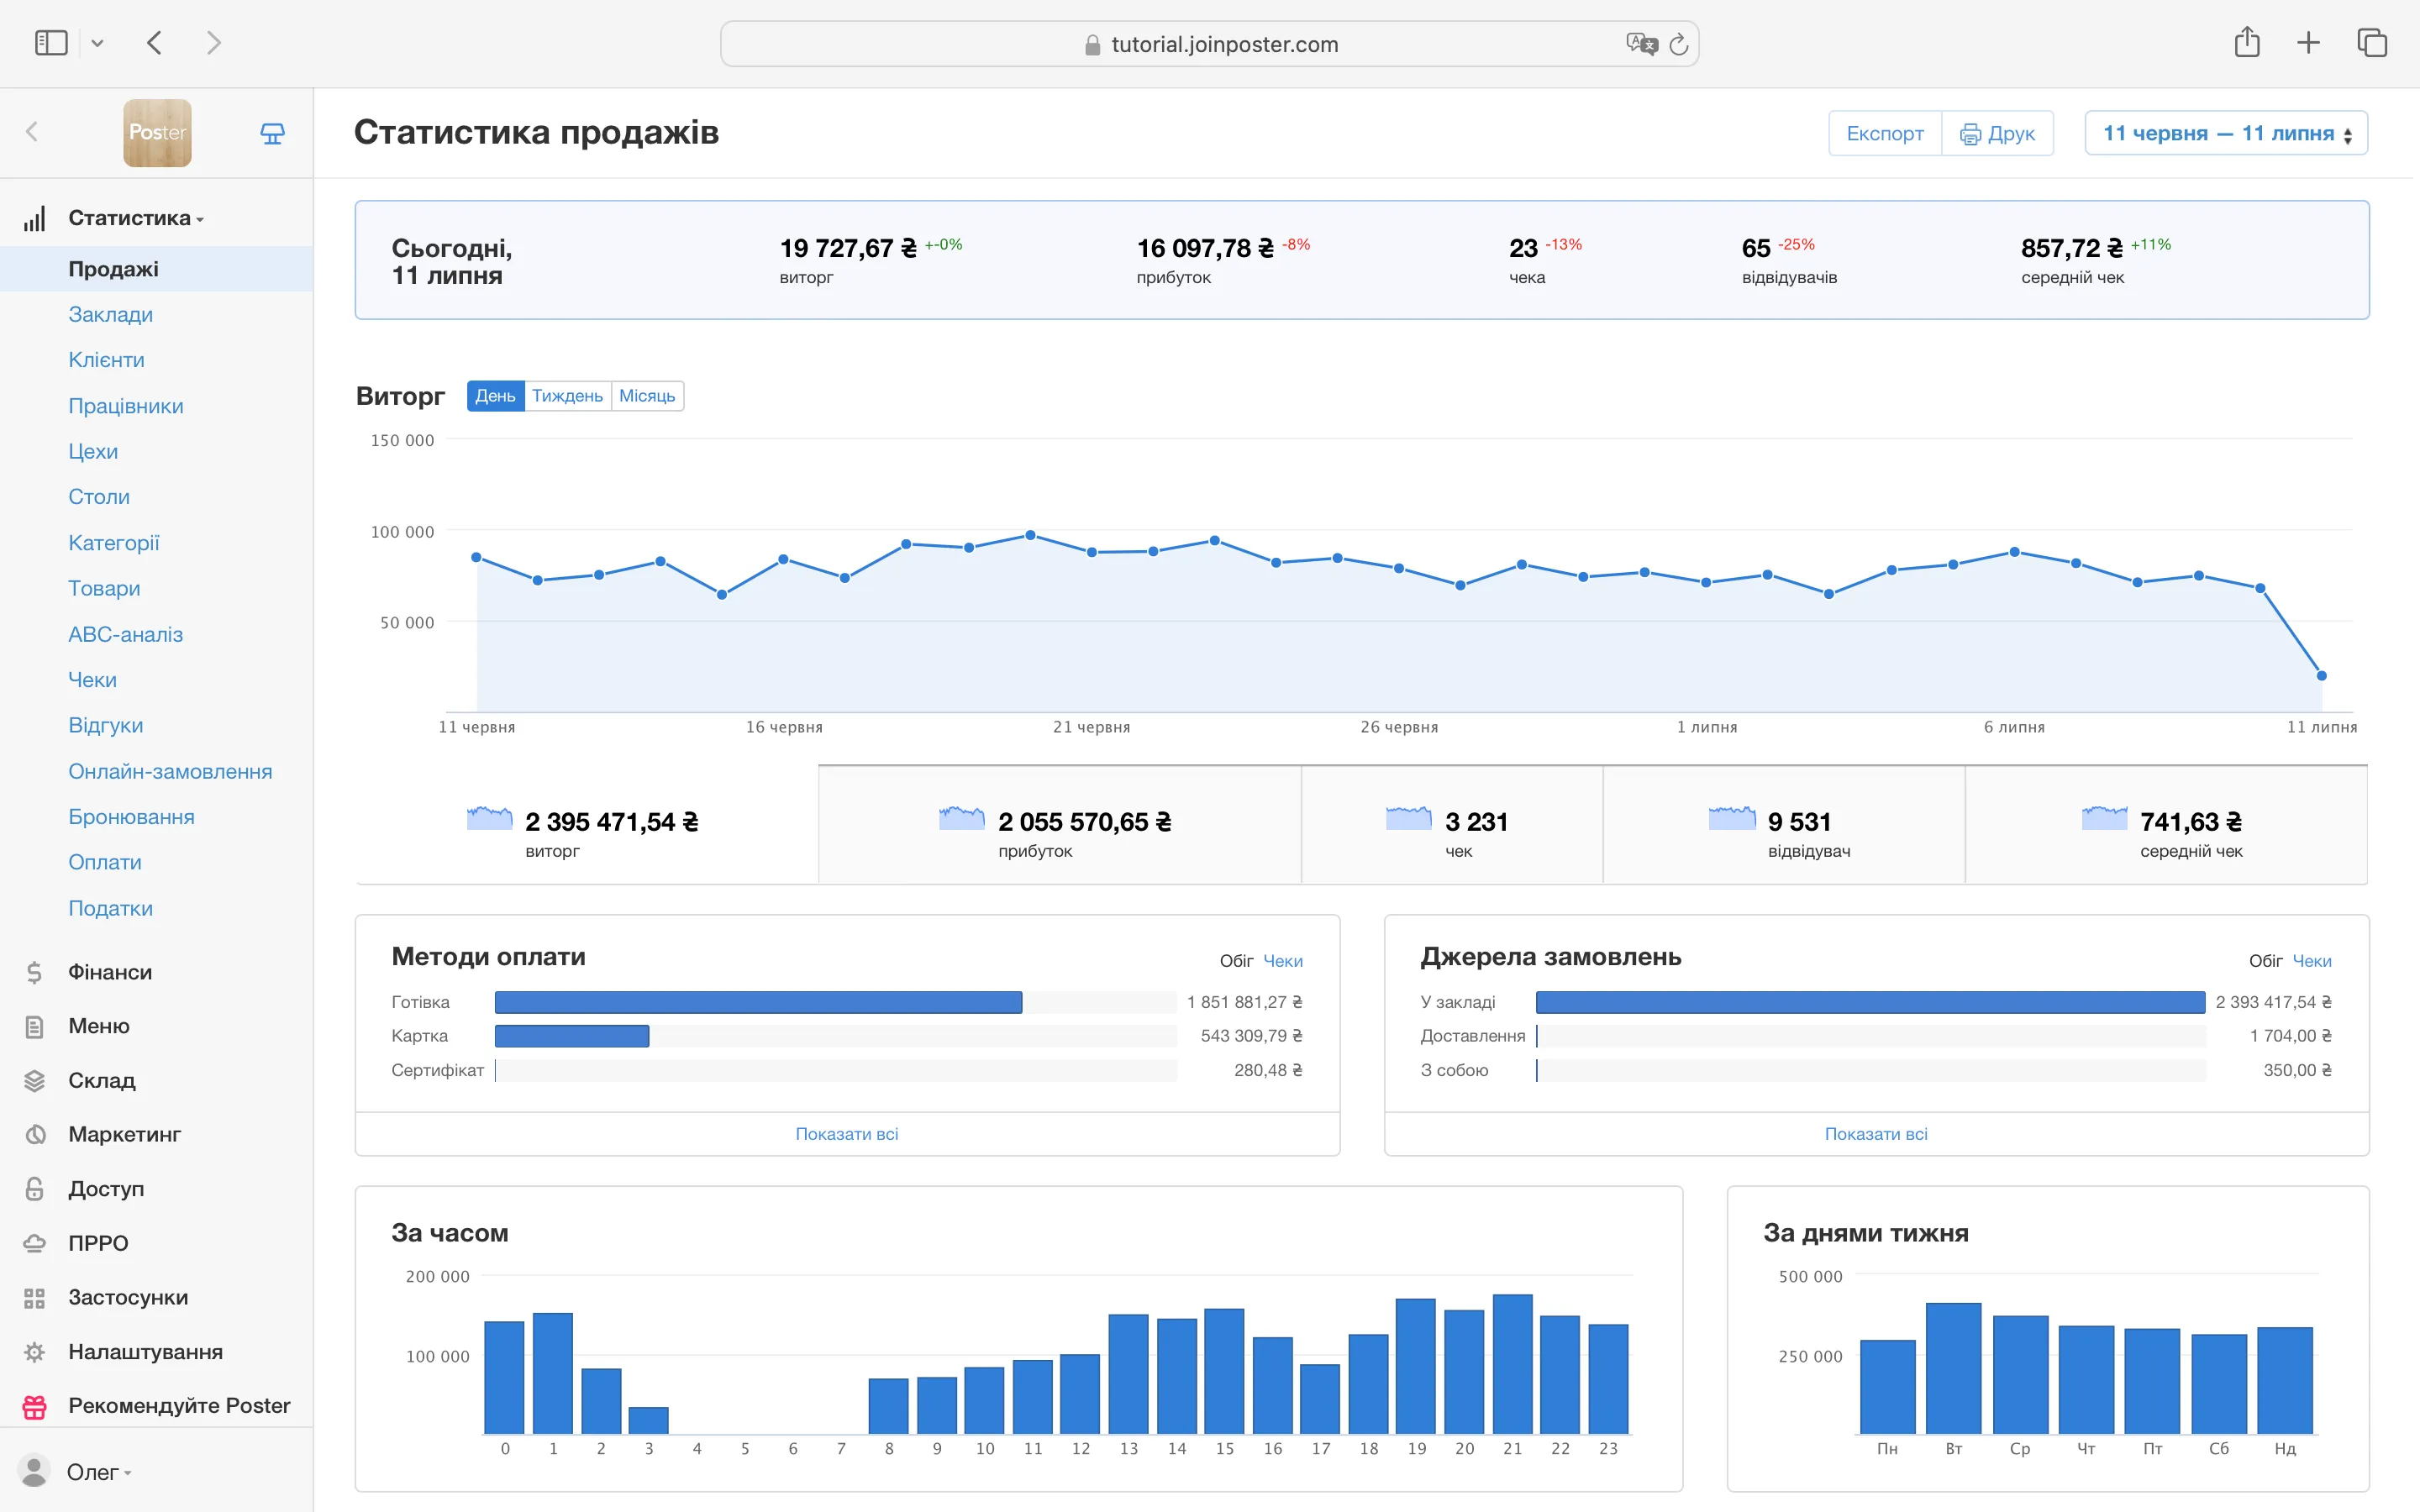
Task: Open the АВС-аналіз page
Action: [125, 634]
